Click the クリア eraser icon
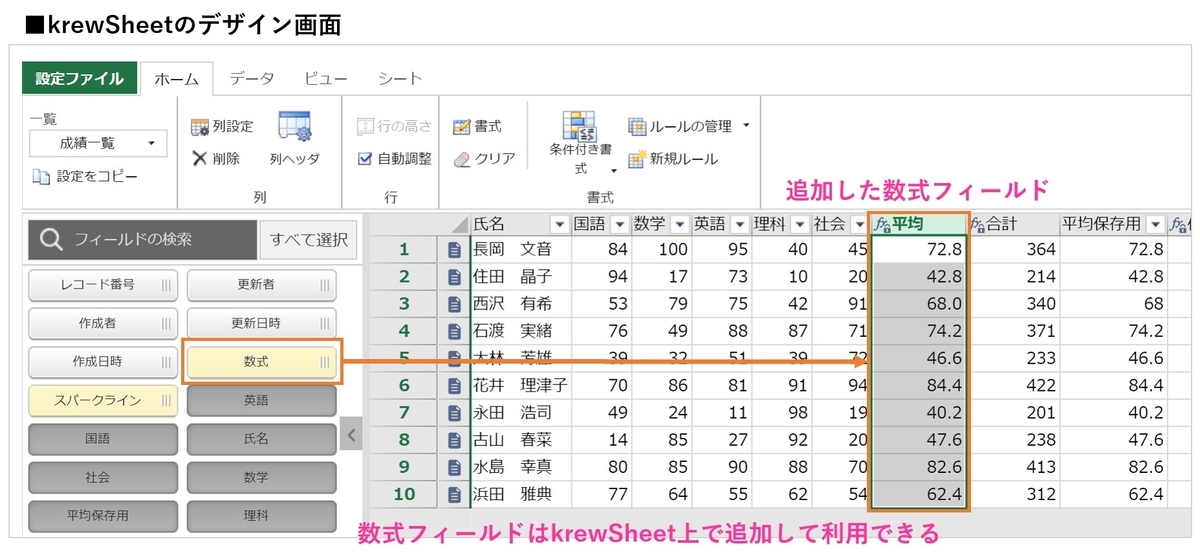Screen dimensions: 1200x559 click(462, 158)
